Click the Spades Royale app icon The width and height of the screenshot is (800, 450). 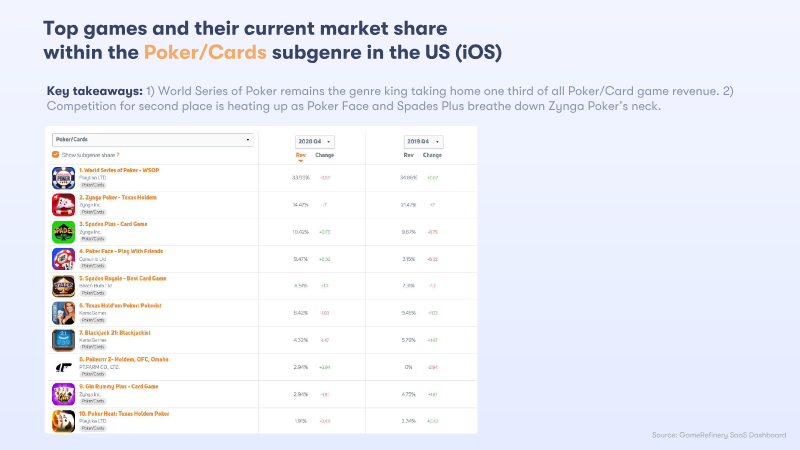tap(63, 286)
